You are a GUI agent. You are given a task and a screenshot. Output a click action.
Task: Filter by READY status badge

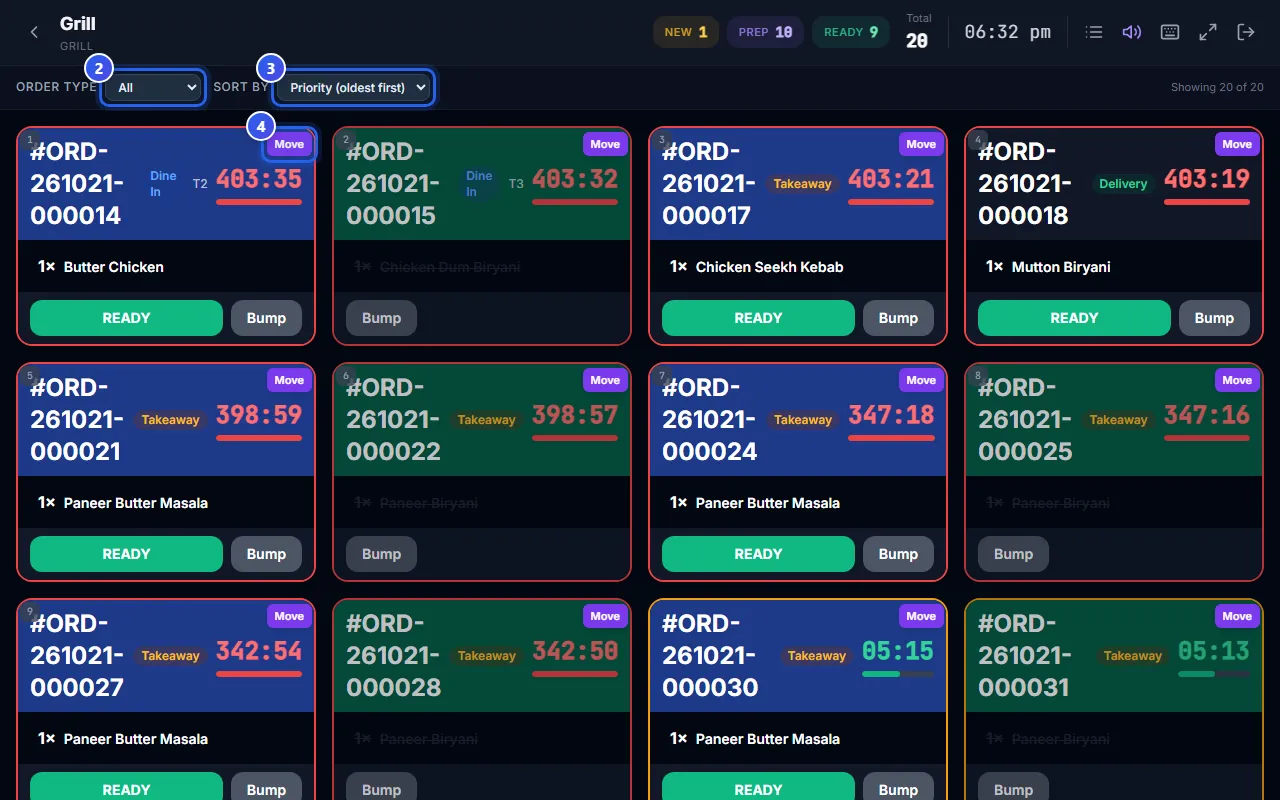coord(851,32)
